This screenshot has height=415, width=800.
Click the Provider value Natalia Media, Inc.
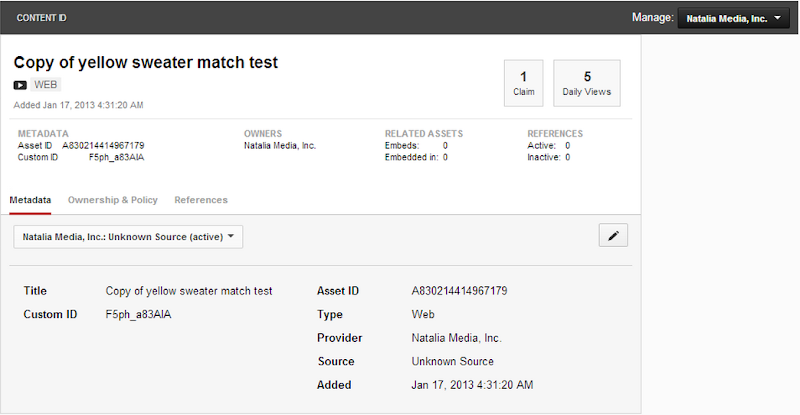[x=457, y=338]
